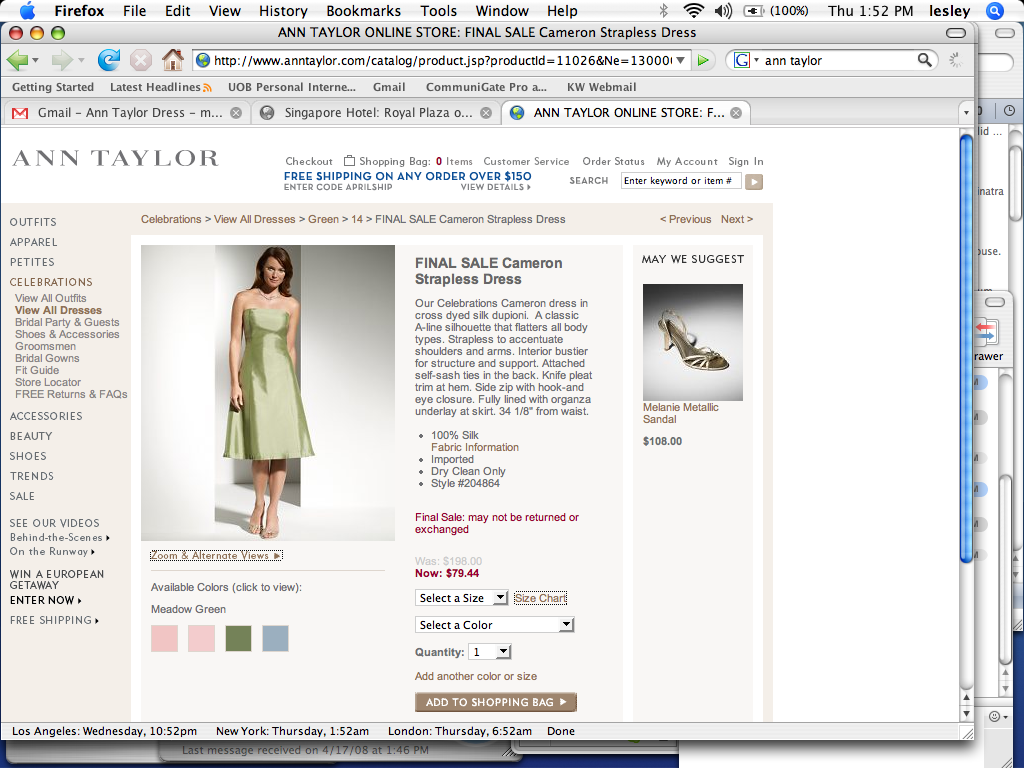1024x768 pixels.
Task: Click the page vertical scrollbar thumb
Action: [967, 347]
